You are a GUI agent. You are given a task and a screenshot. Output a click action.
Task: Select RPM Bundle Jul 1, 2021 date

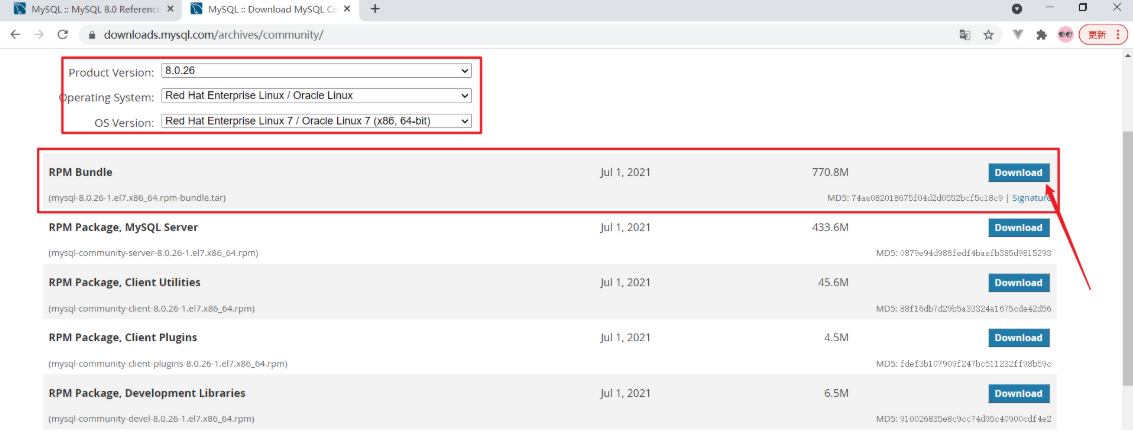tap(625, 173)
